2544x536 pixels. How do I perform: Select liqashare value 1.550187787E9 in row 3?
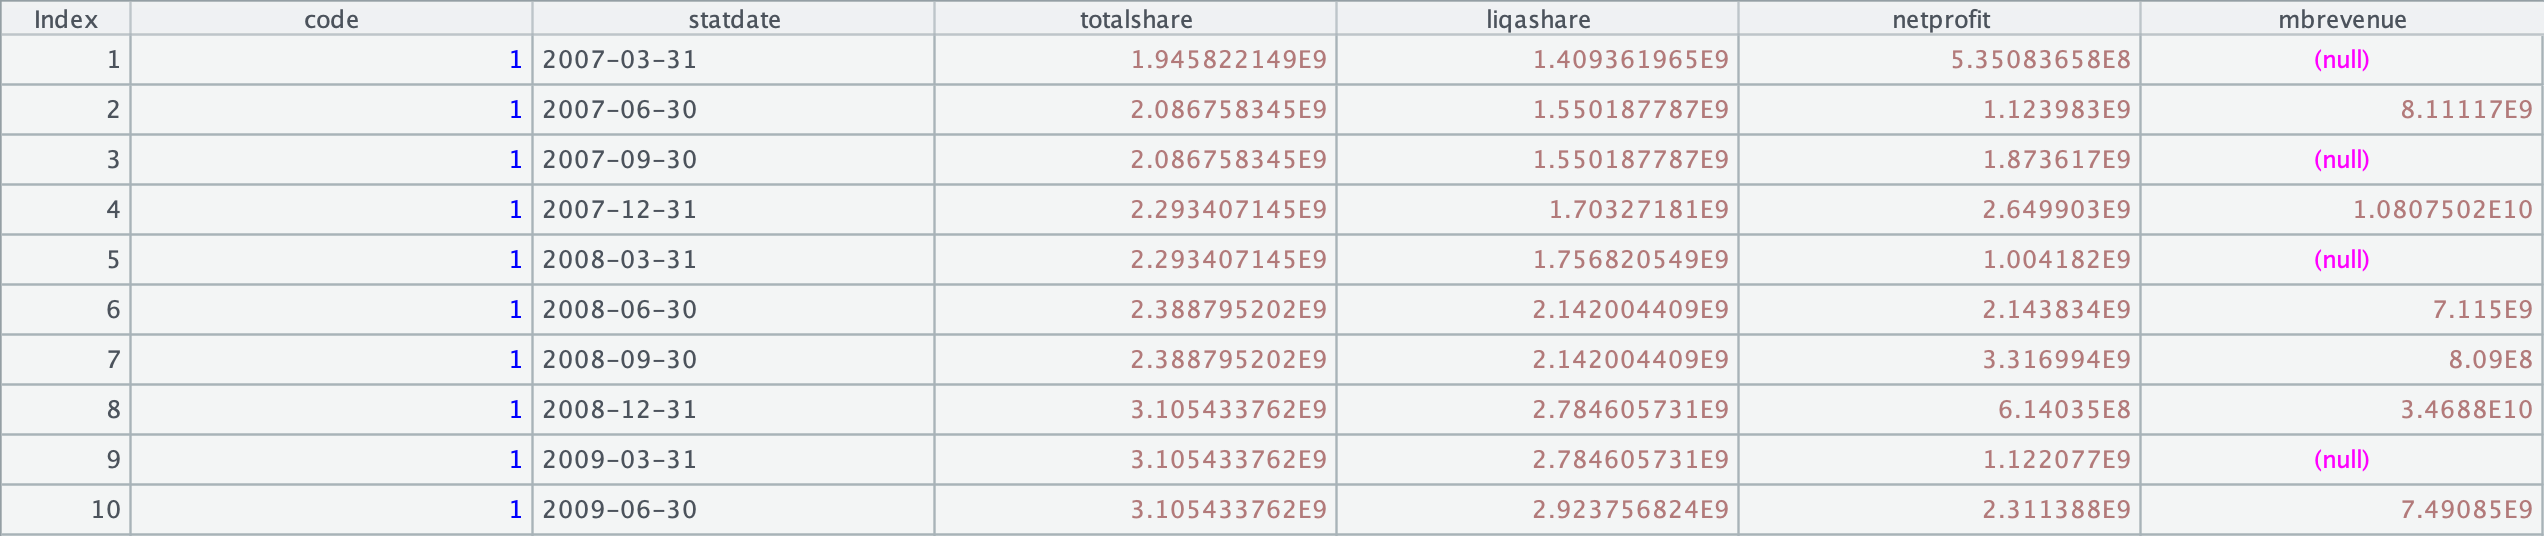[1538, 160]
